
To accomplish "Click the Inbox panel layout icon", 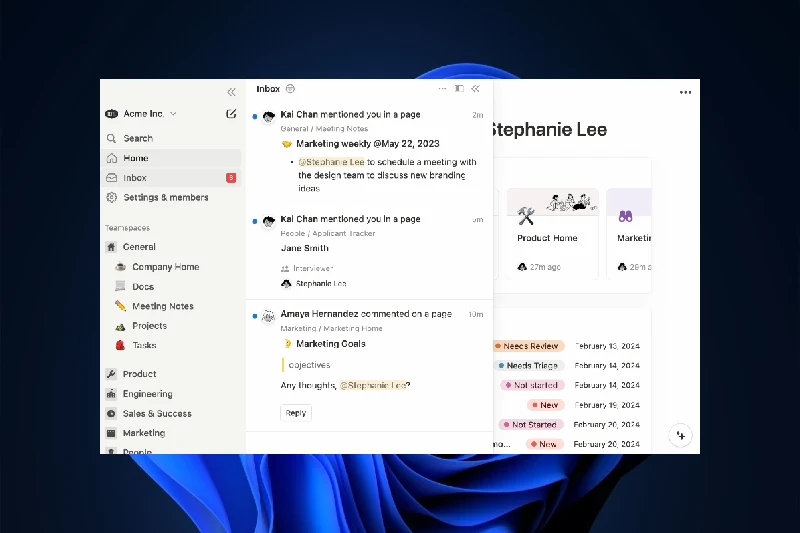I will pyautogui.click(x=459, y=89).
